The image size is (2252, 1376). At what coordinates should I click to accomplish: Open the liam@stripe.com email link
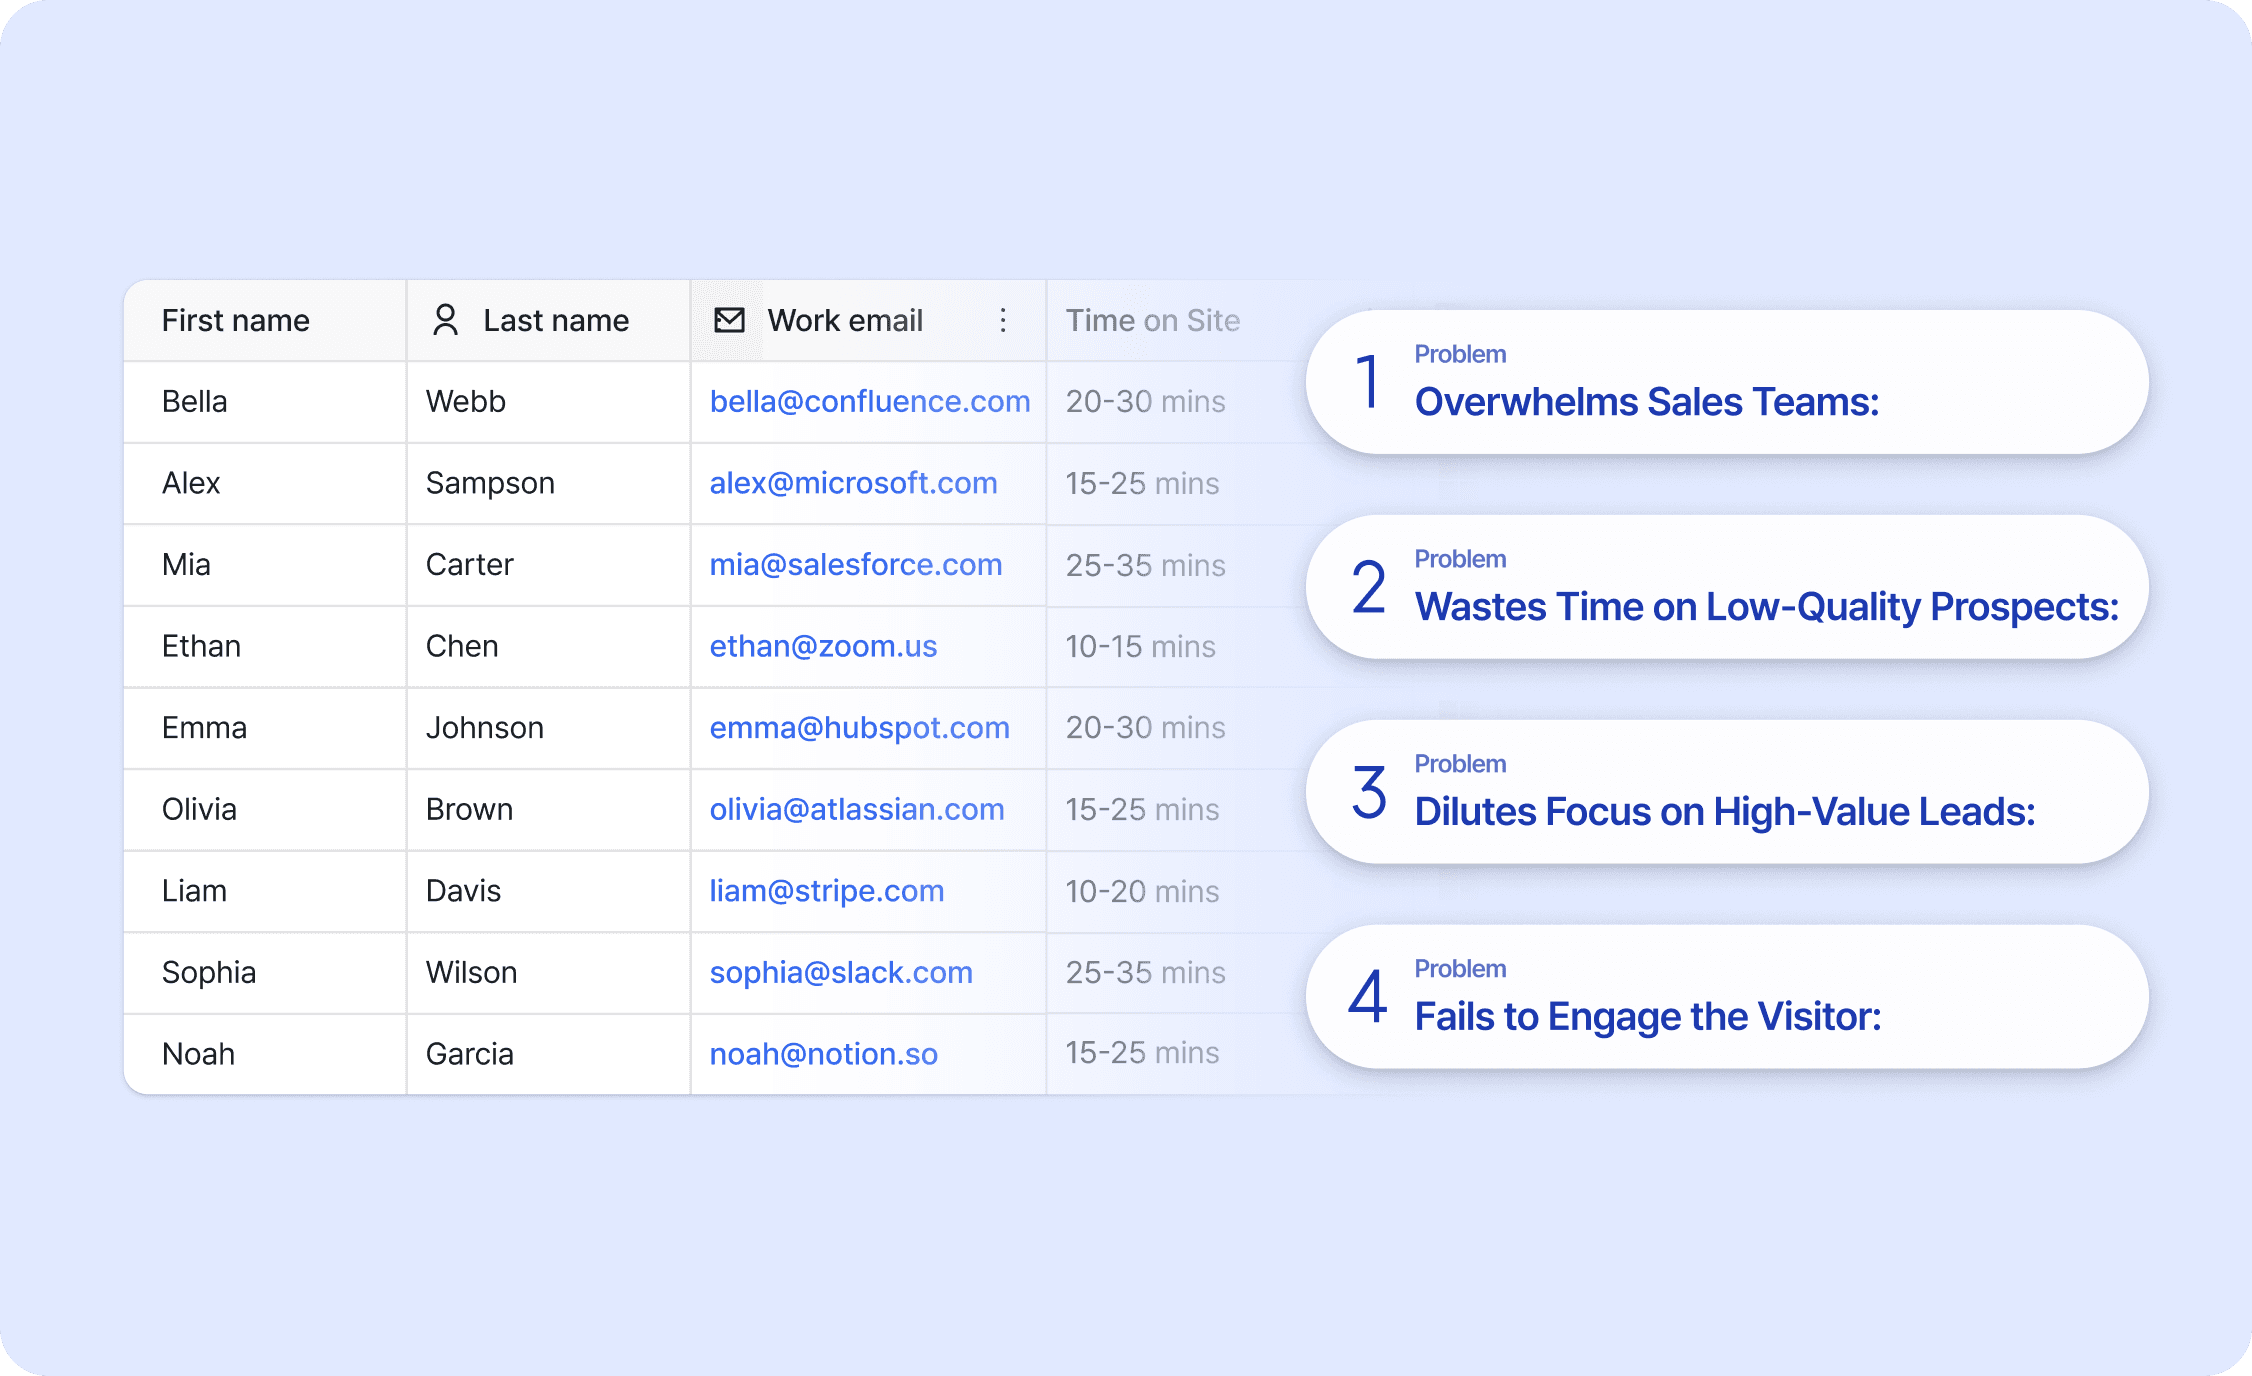(x=826, y=891)
